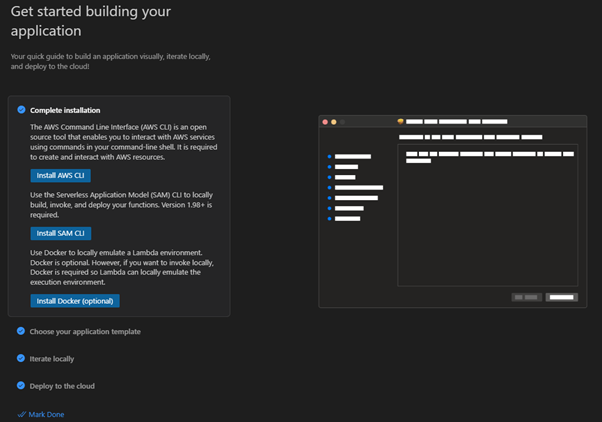Screen dimensions: 602x422
Task: Expand the Choose your application template step
Action: coord(85,331)
